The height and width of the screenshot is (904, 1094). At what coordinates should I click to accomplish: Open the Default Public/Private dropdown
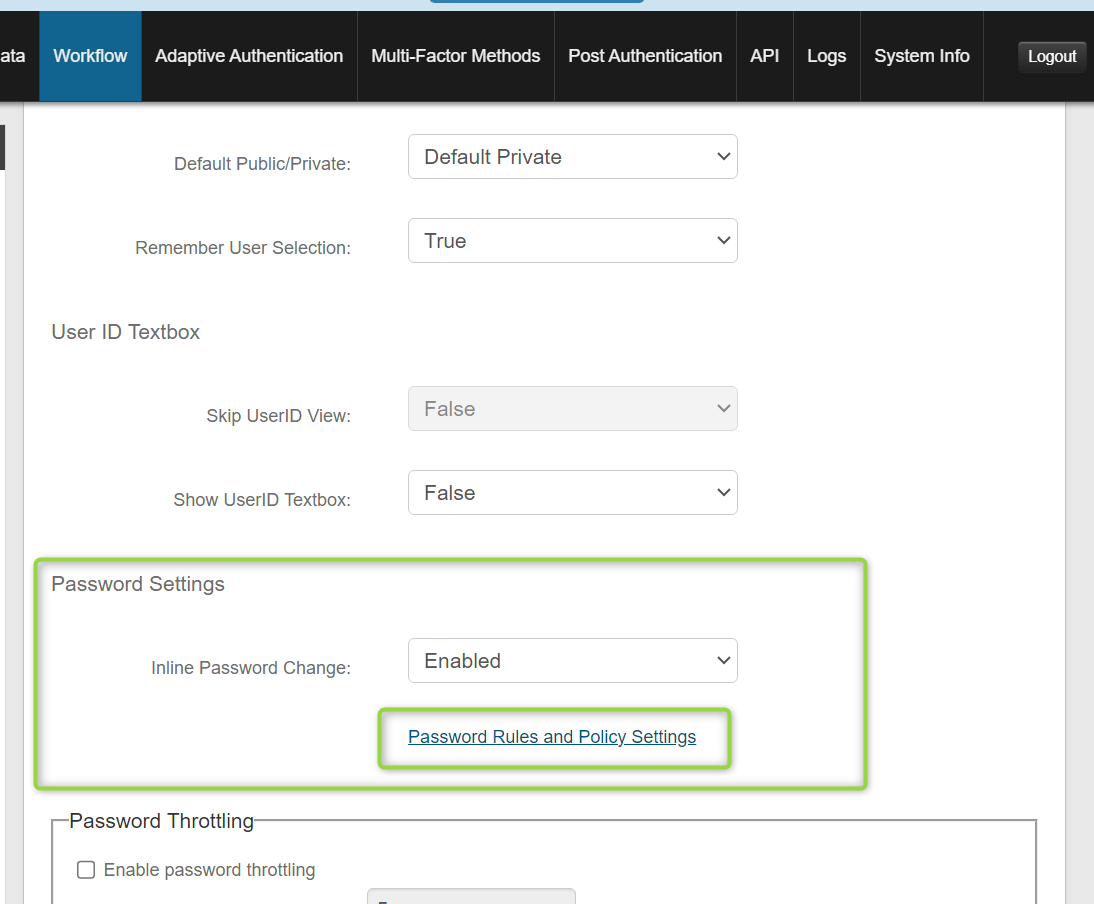click(x=573, y=156)
